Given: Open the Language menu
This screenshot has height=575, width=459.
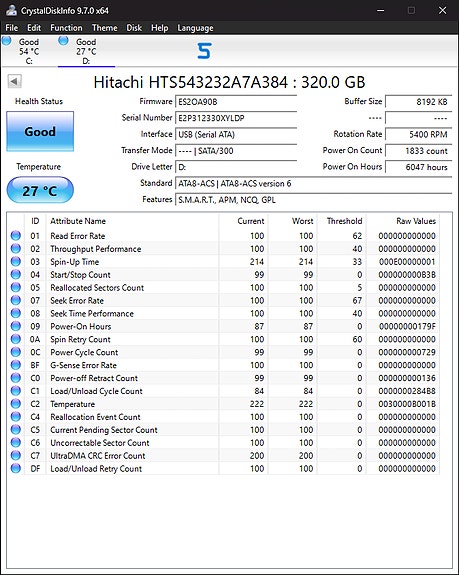Looking at the screenshot, I should 195,28.
